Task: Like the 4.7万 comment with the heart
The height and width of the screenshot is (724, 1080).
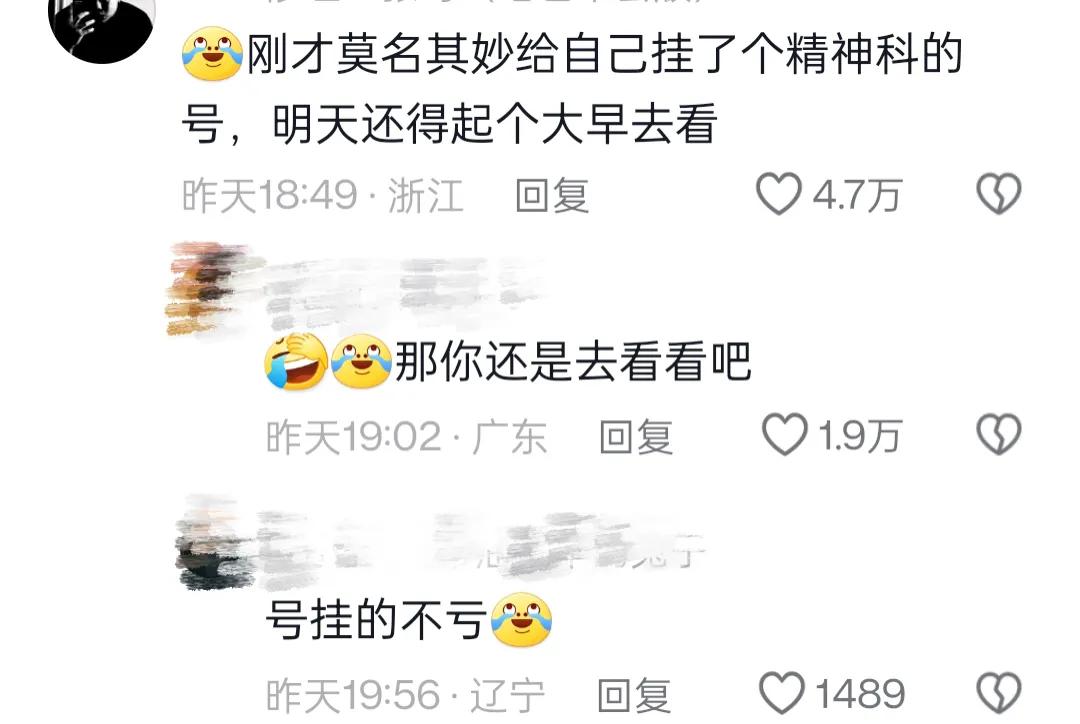Action: pos(778,194)
